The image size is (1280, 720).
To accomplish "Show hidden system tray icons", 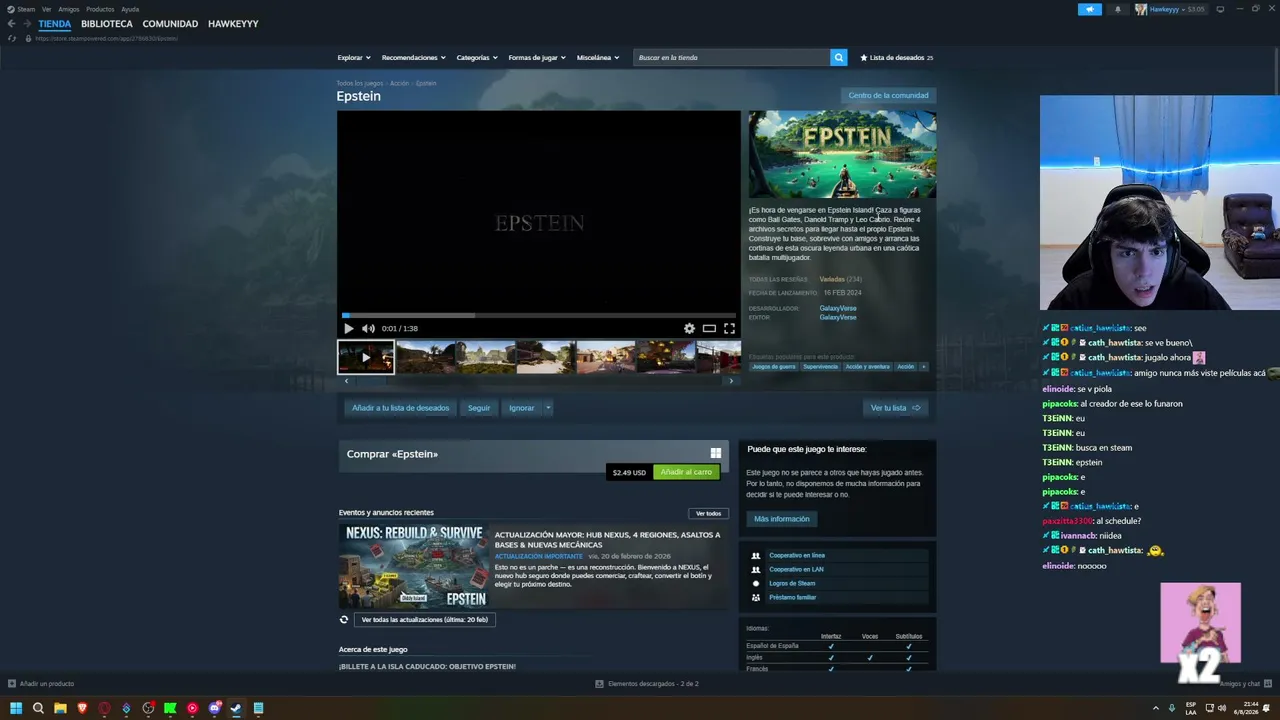I will [x=1156, y=709].
